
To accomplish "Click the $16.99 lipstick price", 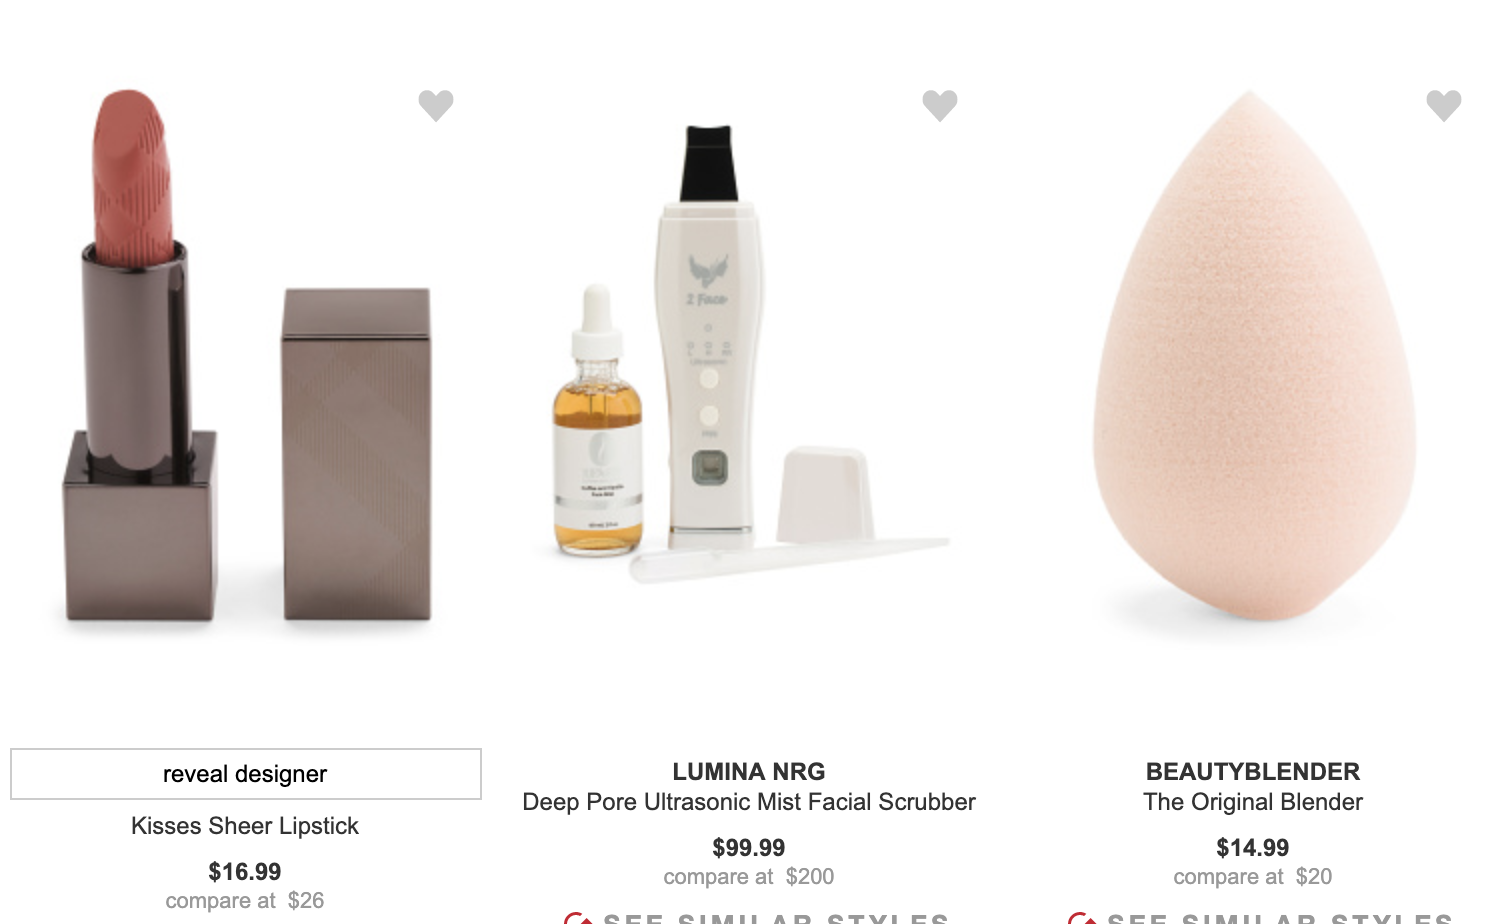I will pyautogui.click(x=245, y=872).
